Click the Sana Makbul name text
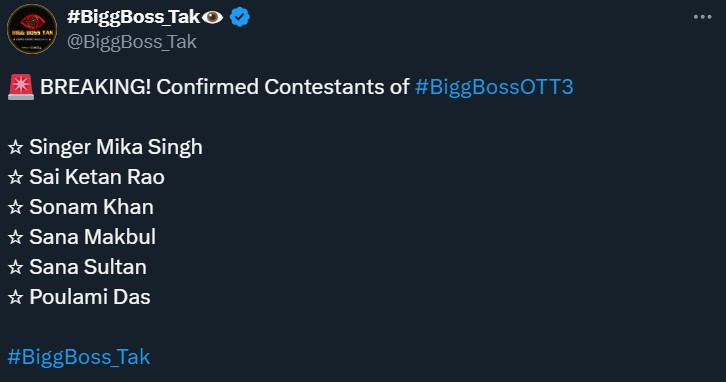Viewport: 726px width, 382px height. [93, 237]
